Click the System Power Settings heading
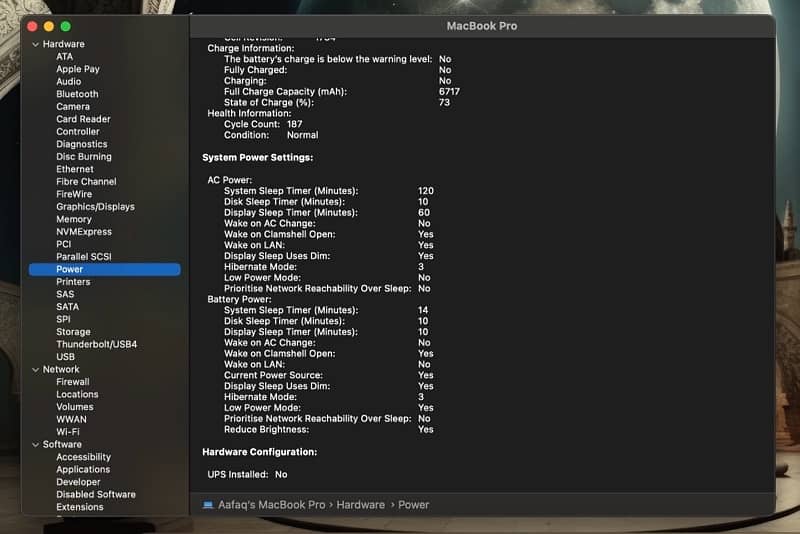Image resolution: width=800 pixels, height=534 pixels. click(x=258, y=158)
